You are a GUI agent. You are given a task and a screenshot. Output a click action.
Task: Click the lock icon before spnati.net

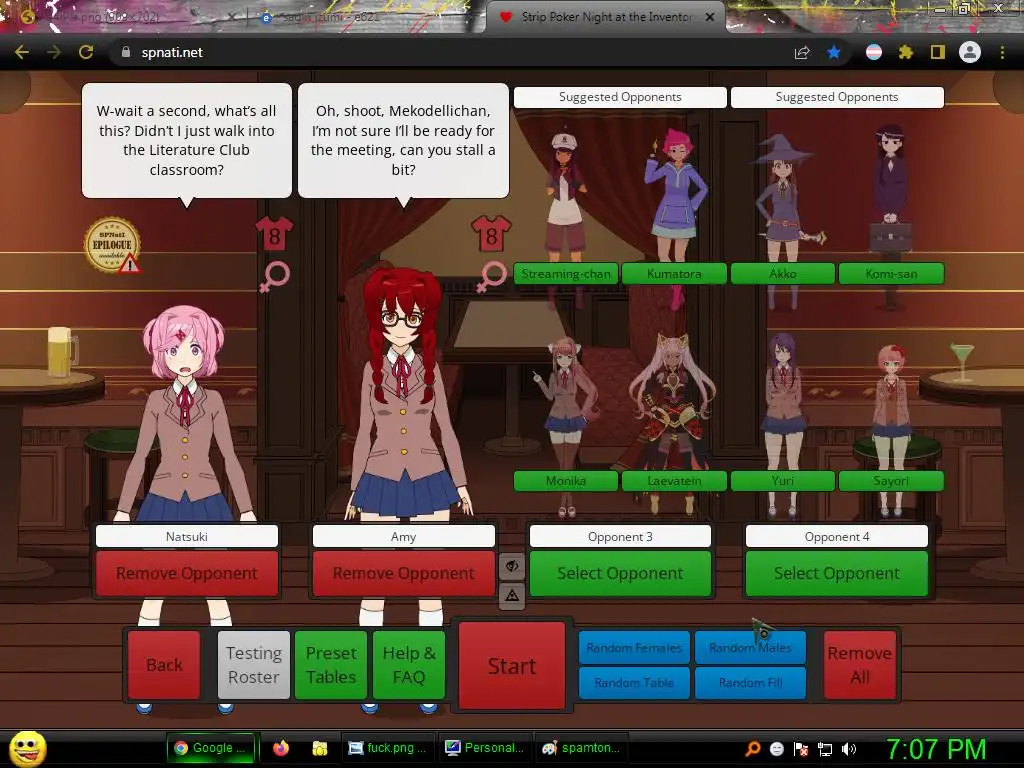[126, 52]
